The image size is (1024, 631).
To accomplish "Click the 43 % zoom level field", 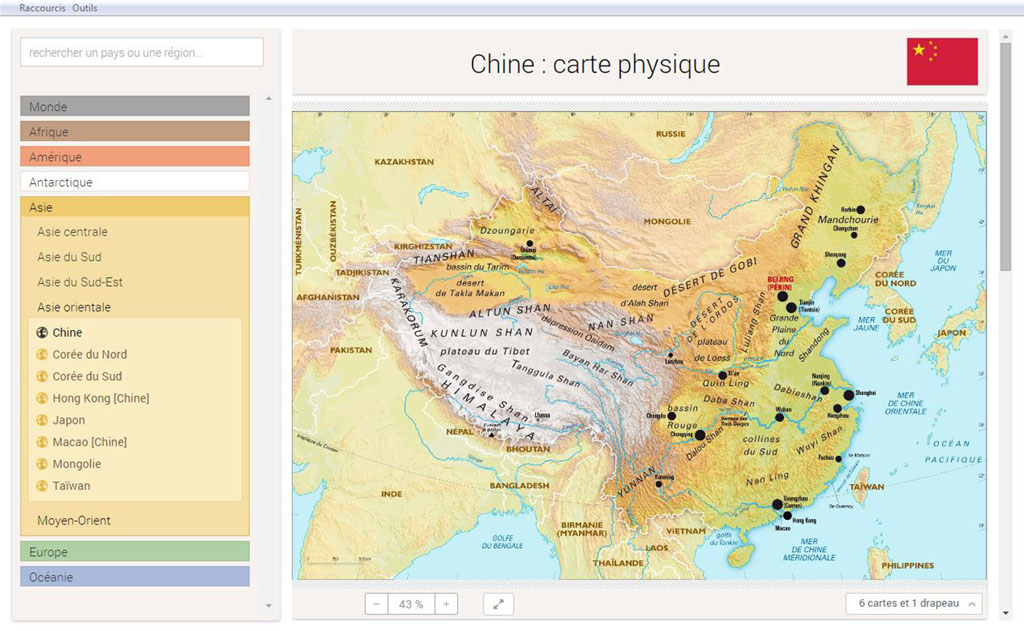I will click(x=411, y=604).
